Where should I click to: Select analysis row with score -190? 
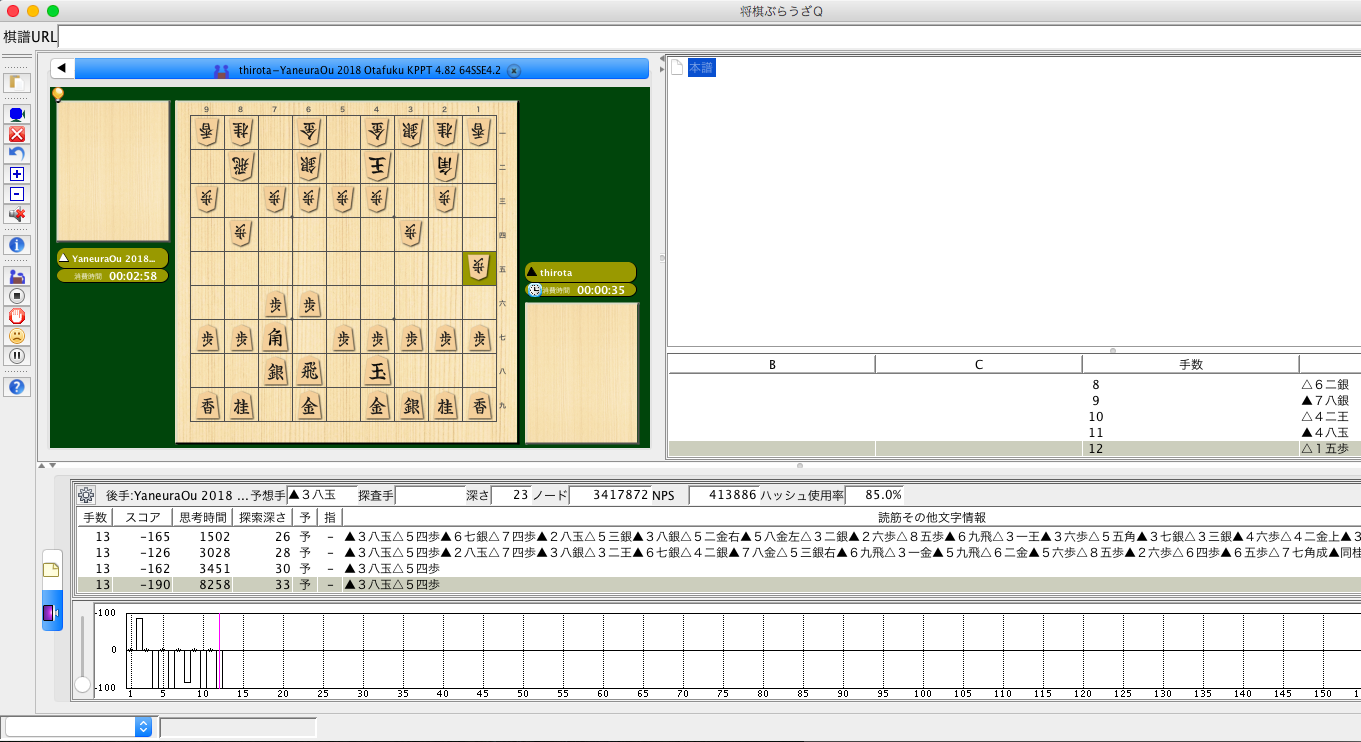point(720,584)
